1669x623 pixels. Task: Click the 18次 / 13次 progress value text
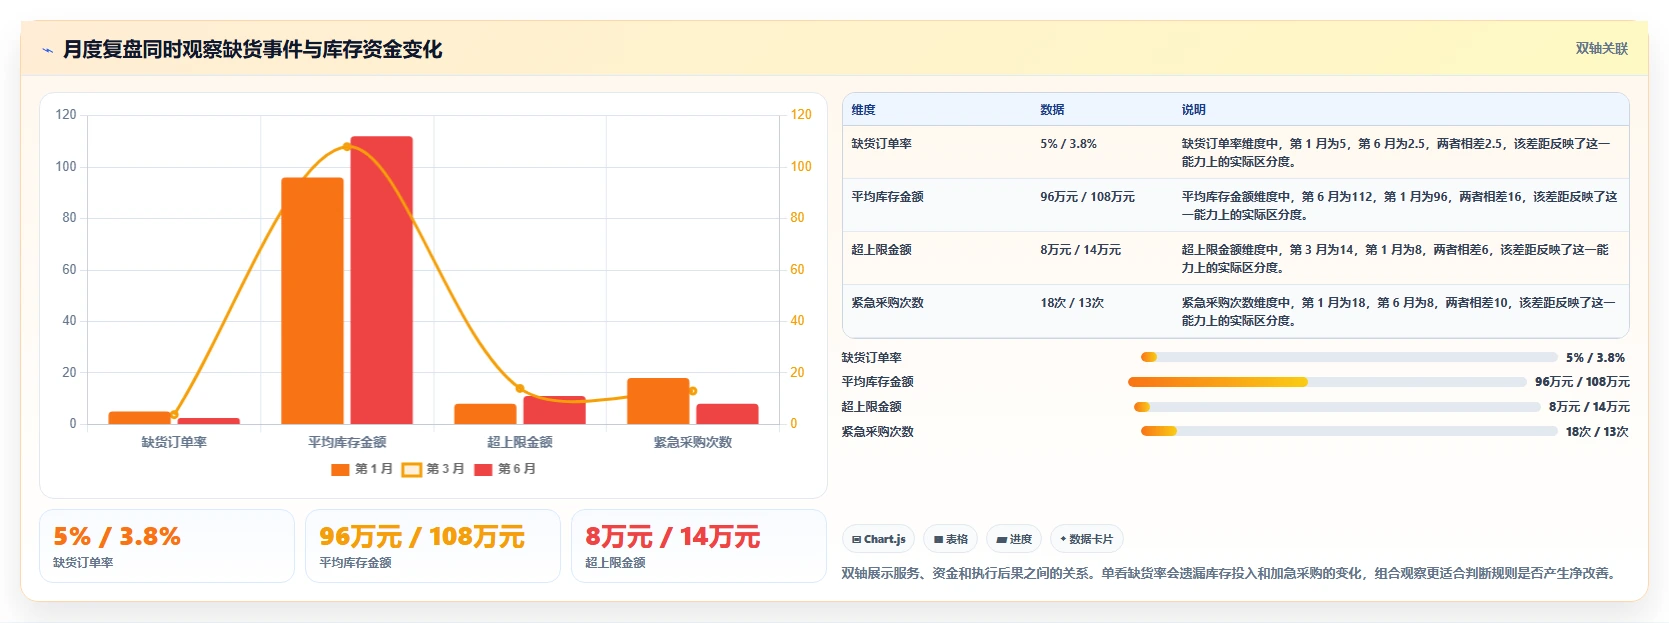tap(1597, 432)
